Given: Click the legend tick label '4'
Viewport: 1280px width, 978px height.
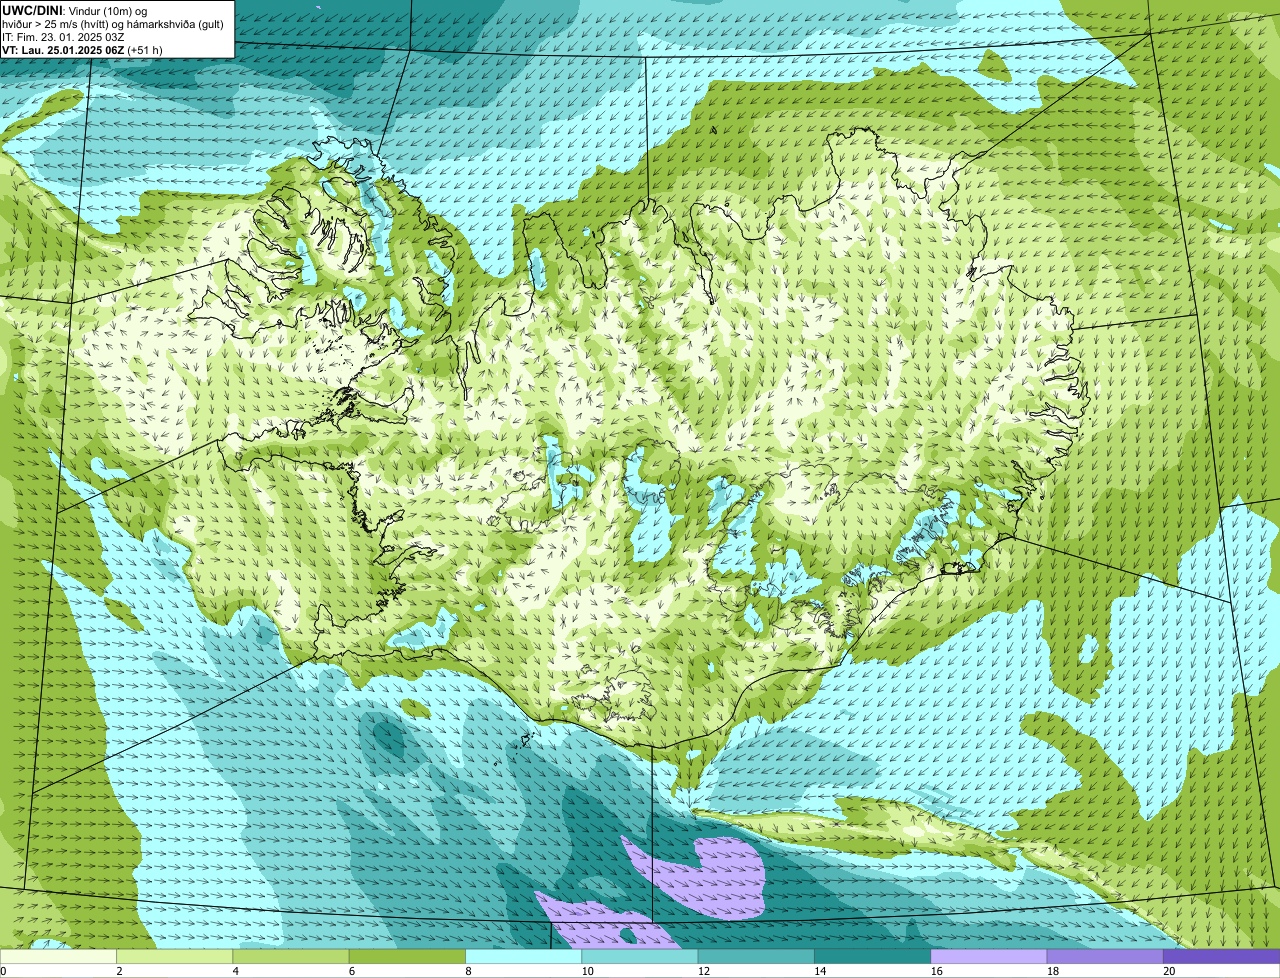Looking at the screenshot, I should 235,971.
